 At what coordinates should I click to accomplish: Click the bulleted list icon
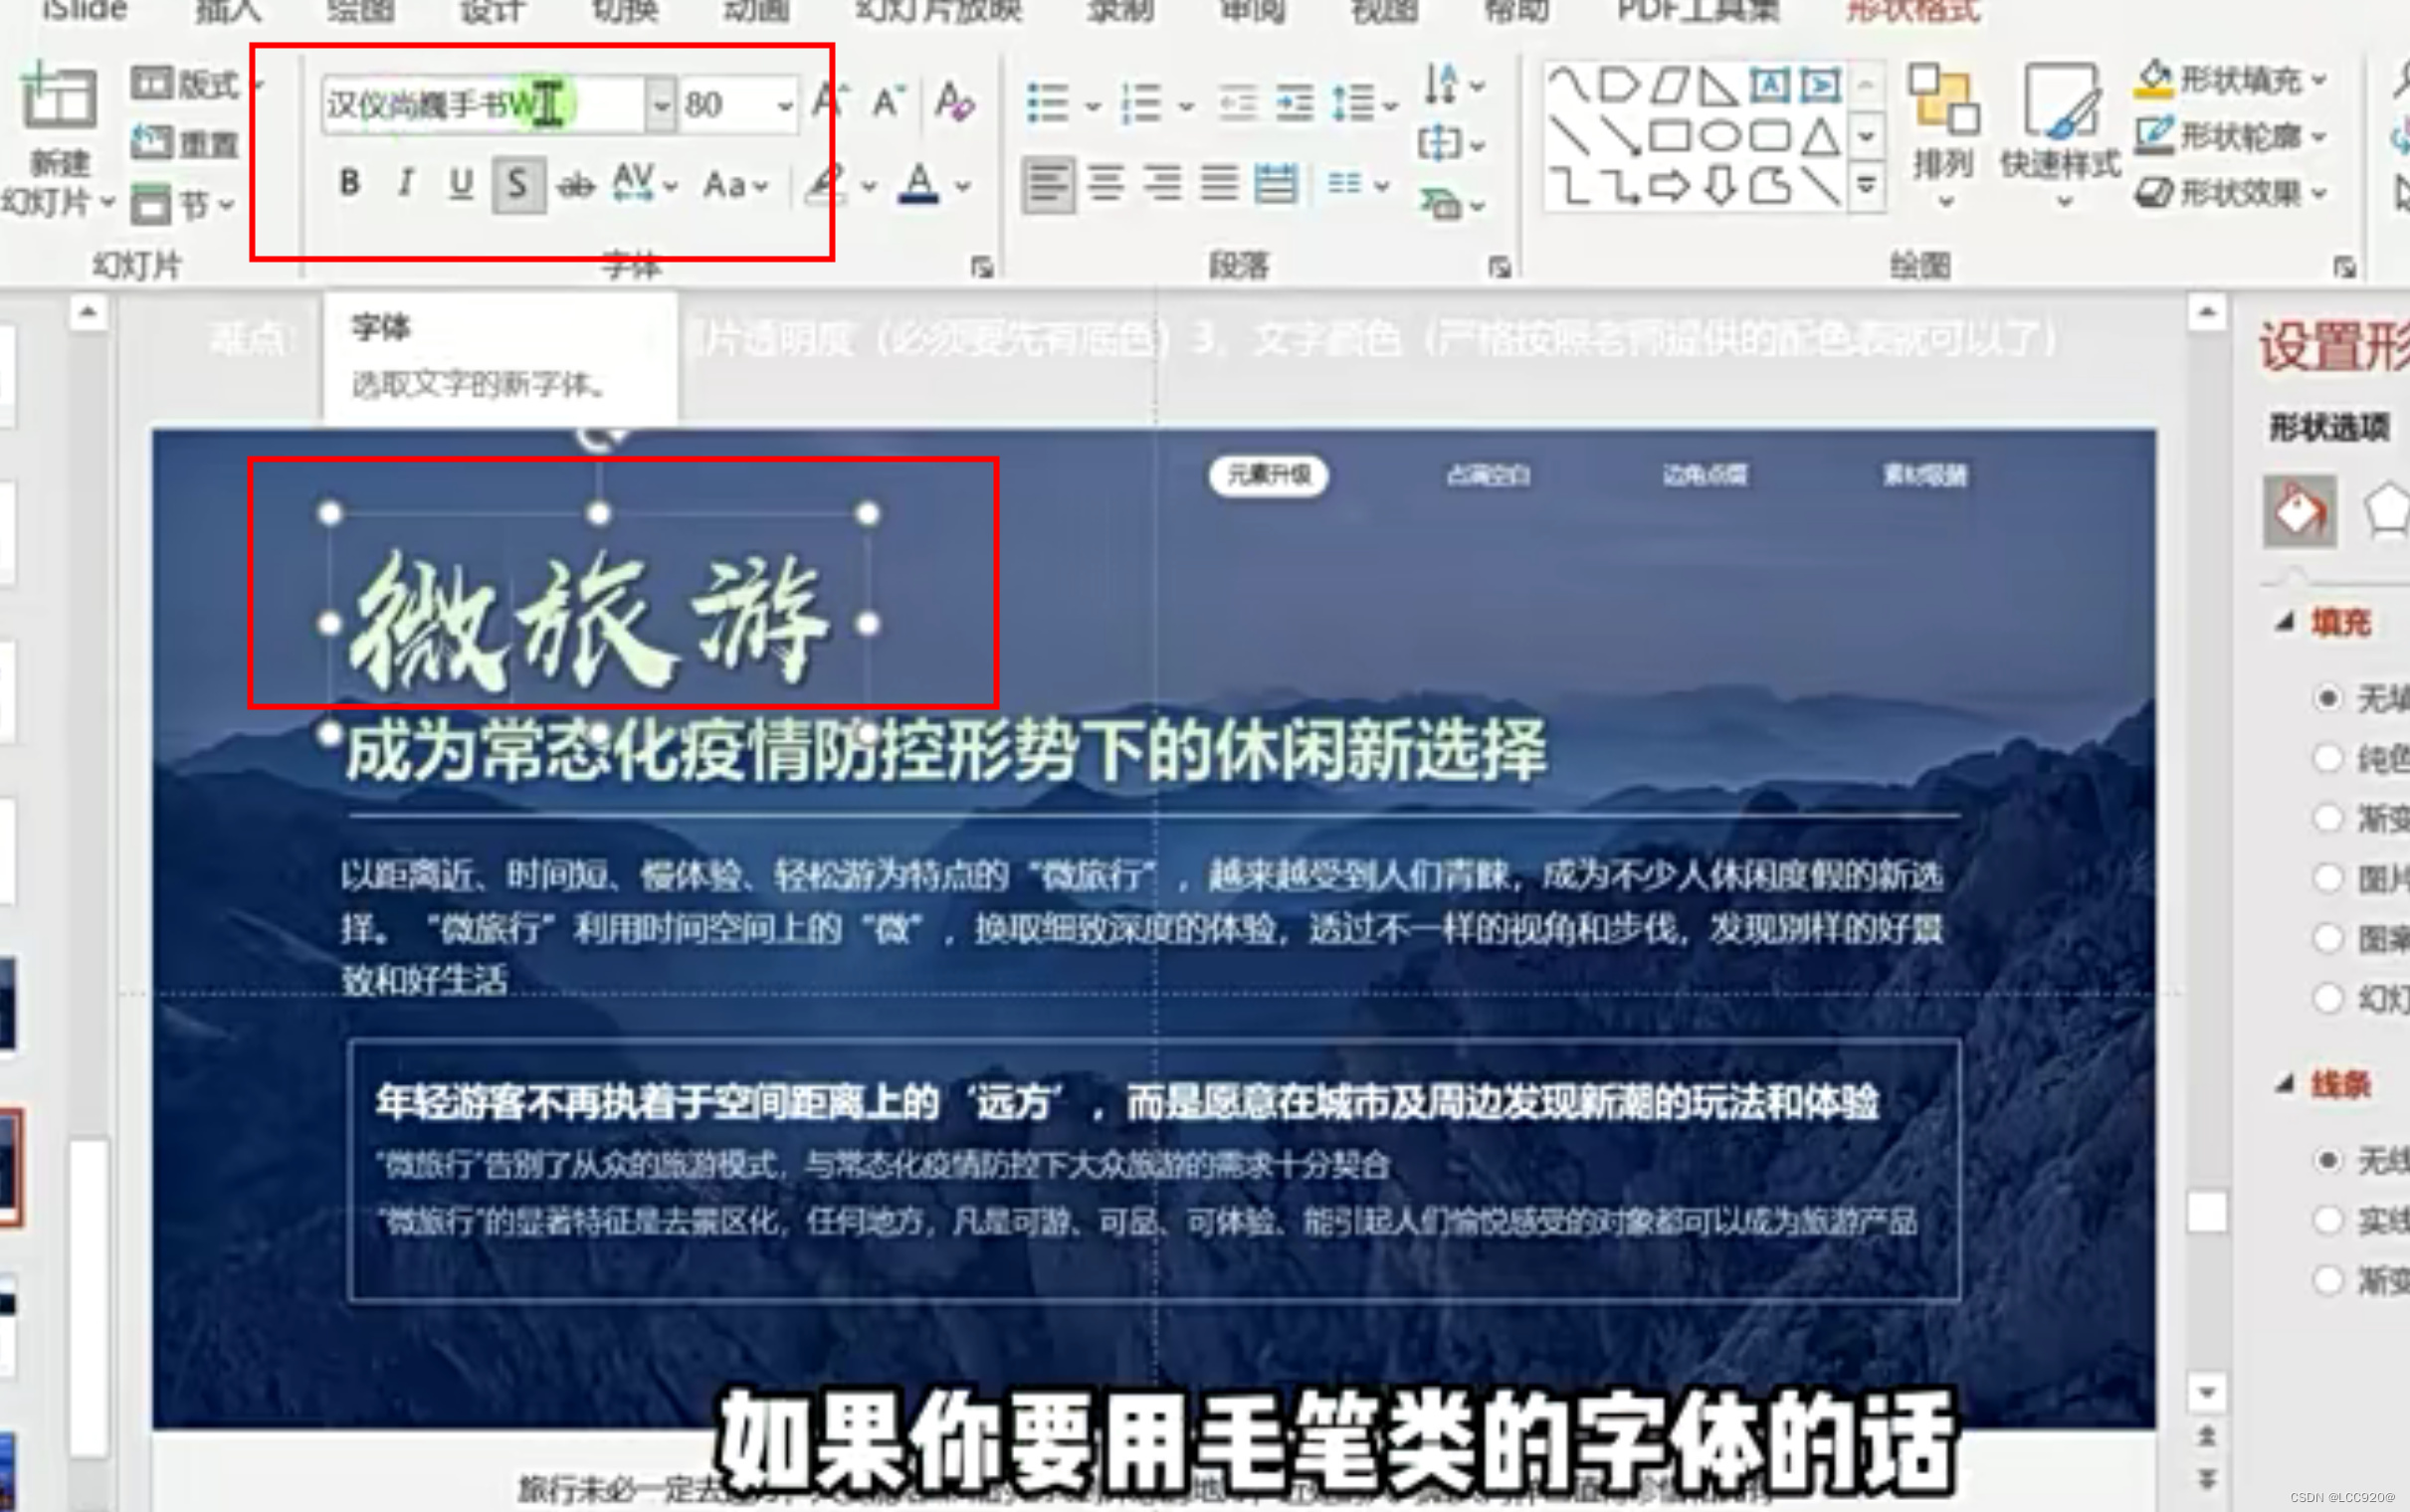coord(1047,103)
